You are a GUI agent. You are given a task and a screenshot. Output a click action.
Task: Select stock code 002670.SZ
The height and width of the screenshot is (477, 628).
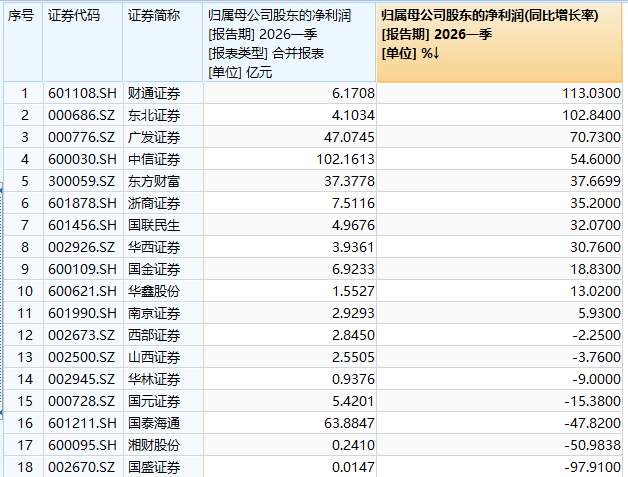tap(83, 467)
